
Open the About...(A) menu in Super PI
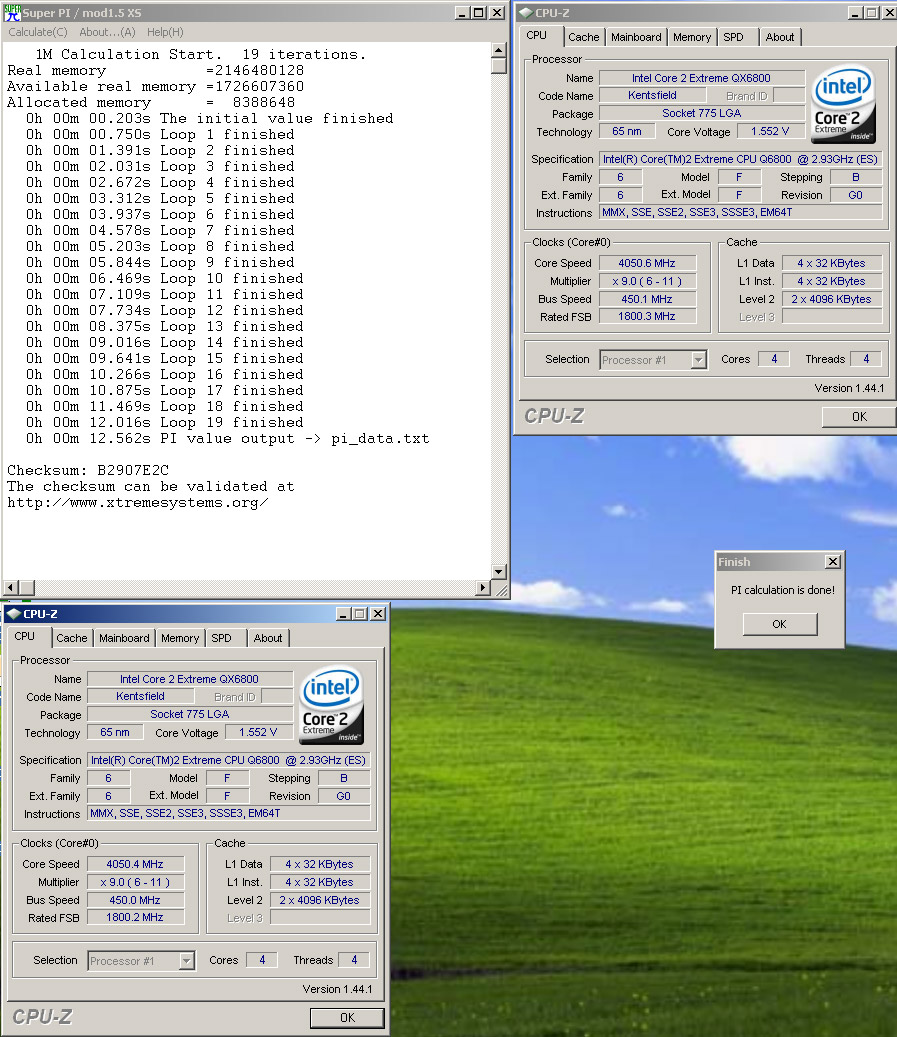[107, 32]
